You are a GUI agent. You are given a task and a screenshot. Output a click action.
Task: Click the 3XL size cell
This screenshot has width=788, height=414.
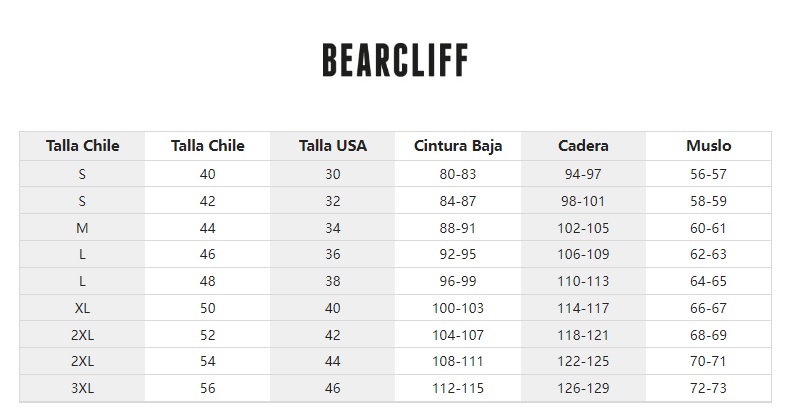click(82, 388)
